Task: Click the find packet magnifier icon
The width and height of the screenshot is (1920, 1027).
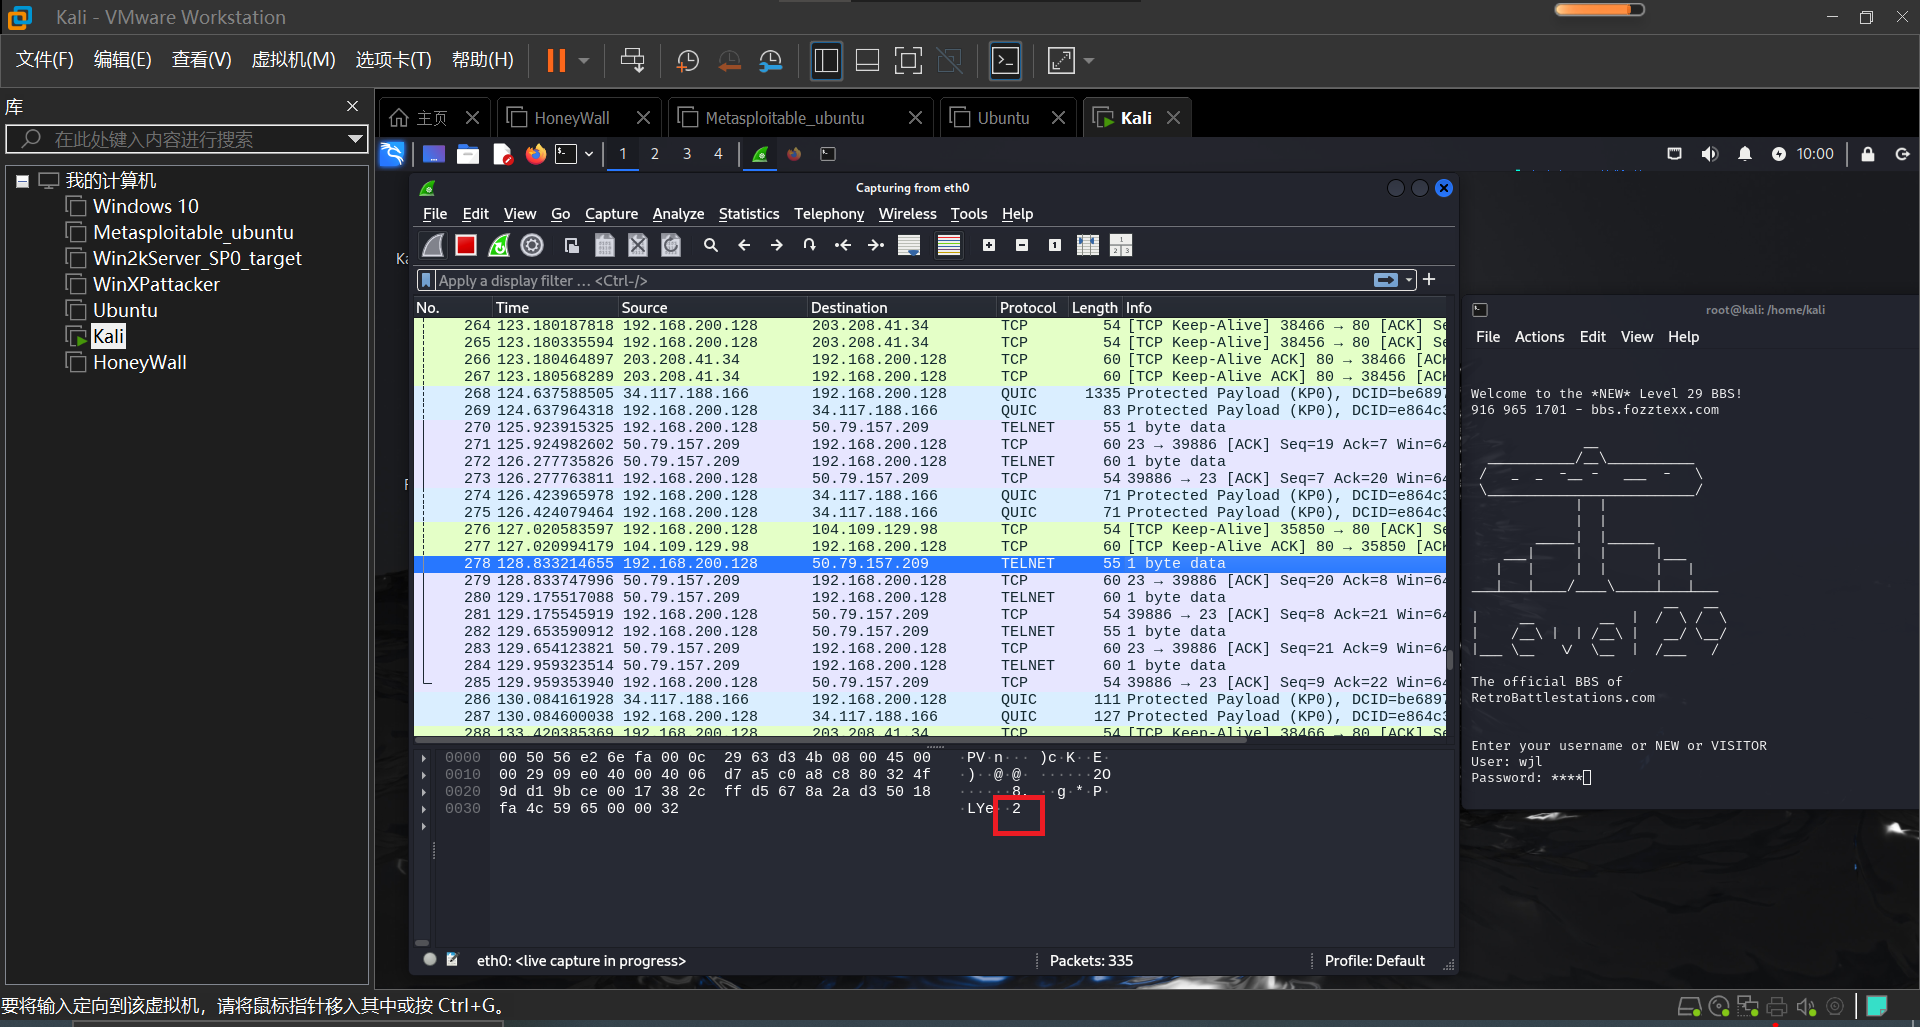Action: pos(711,245)
